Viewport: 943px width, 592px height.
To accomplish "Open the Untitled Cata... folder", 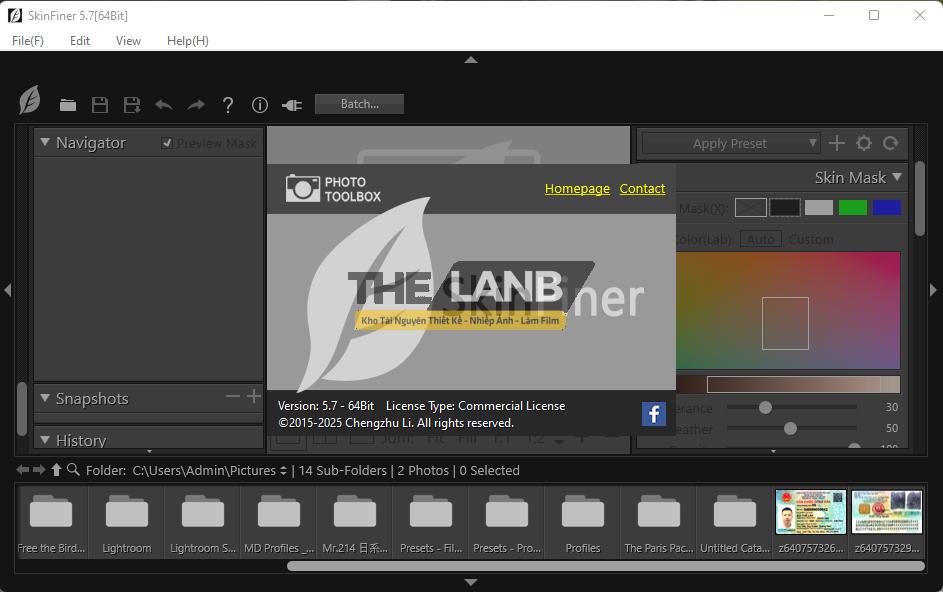I will click(x=735, y=522).
